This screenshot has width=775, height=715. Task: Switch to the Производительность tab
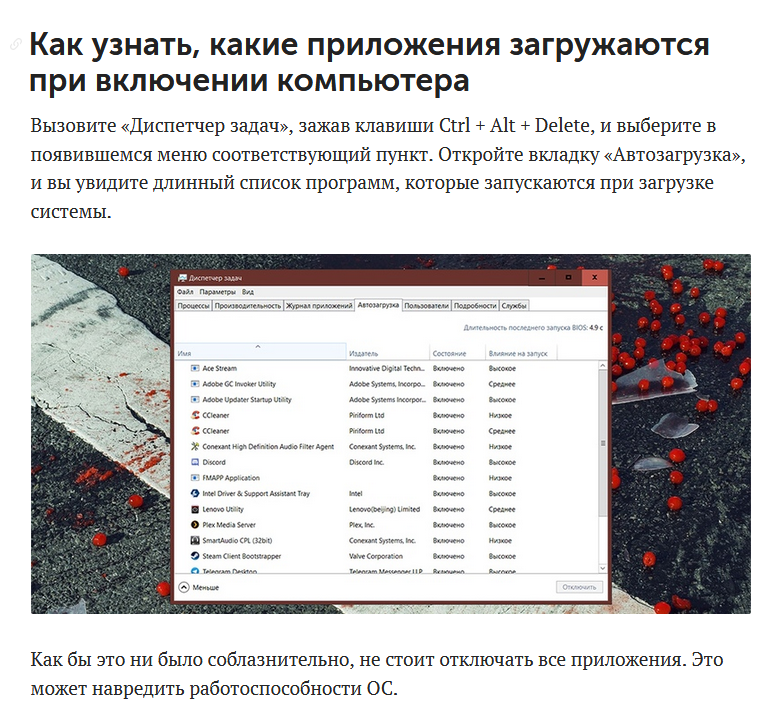tap(248, 305)
